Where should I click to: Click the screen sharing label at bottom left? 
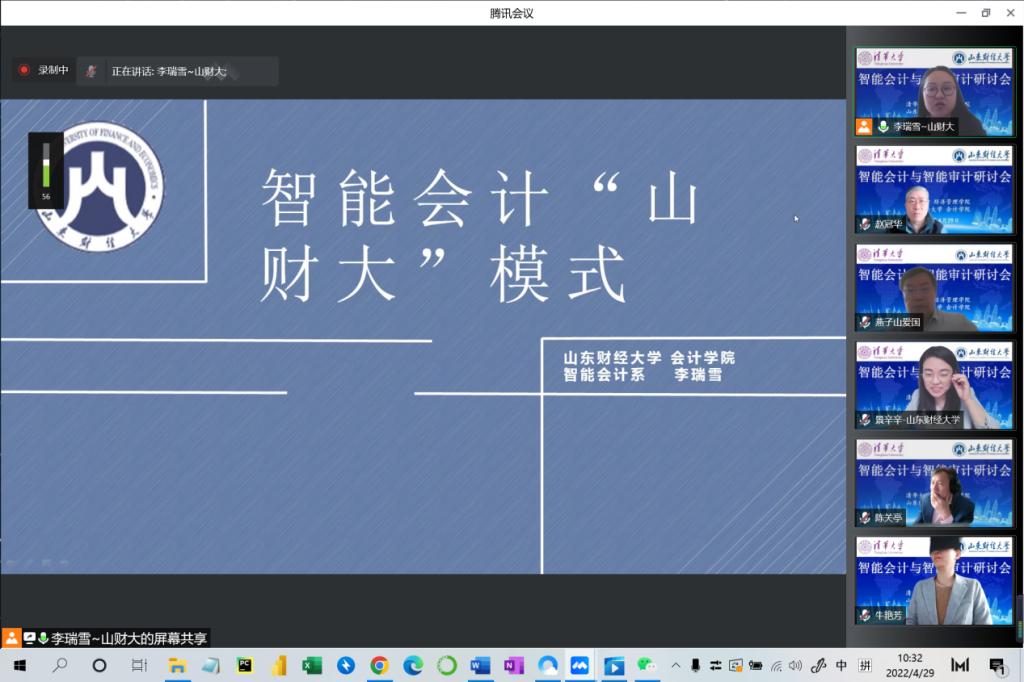129,638
